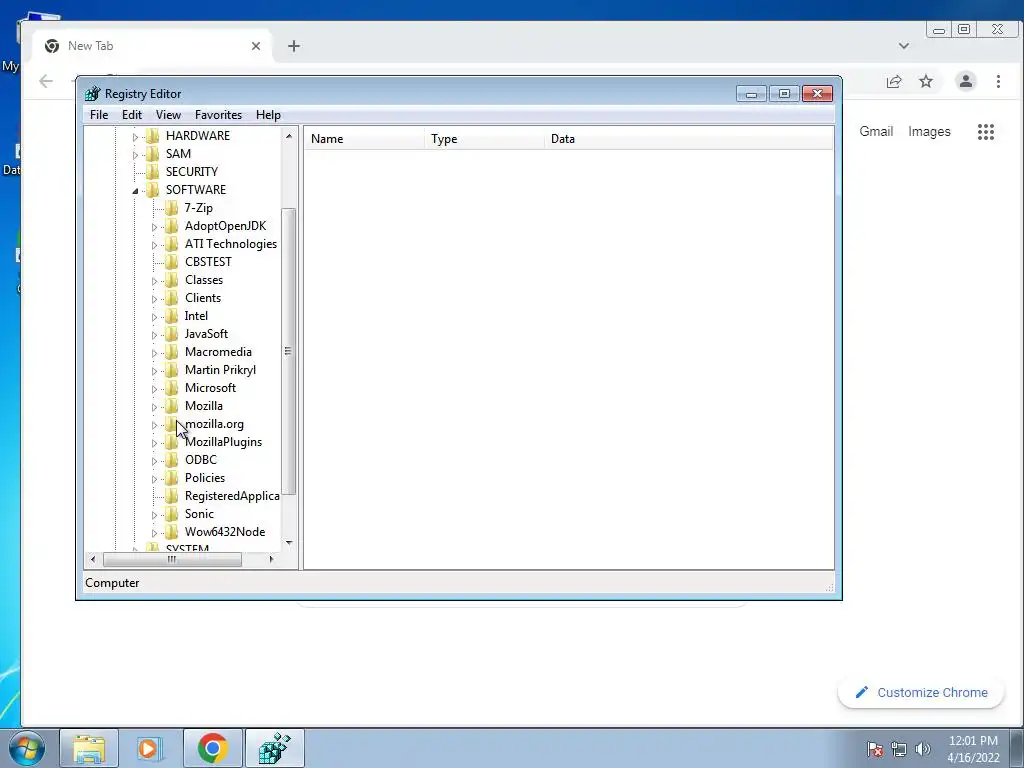This screenshot has height=768, width=1024.
Task: Click the taskbar clock showing 12:01 PM
Action: tap(973, 749)
